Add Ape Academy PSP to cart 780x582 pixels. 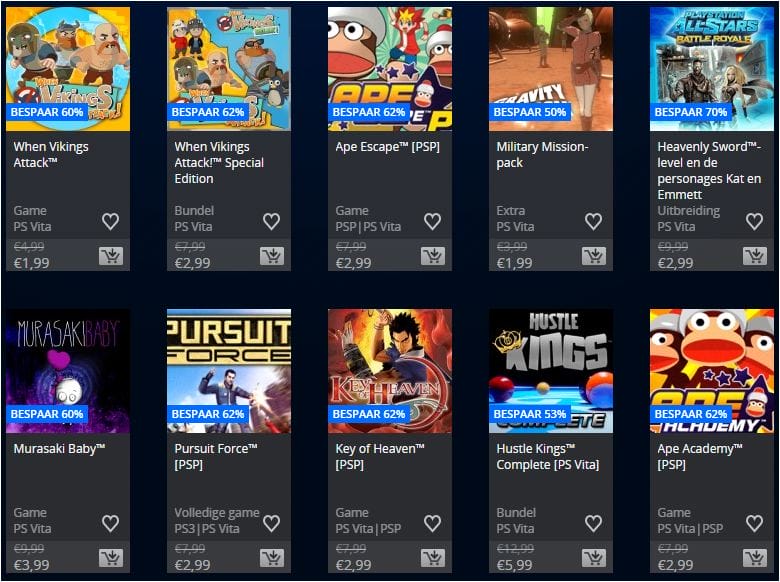(755, 558)
